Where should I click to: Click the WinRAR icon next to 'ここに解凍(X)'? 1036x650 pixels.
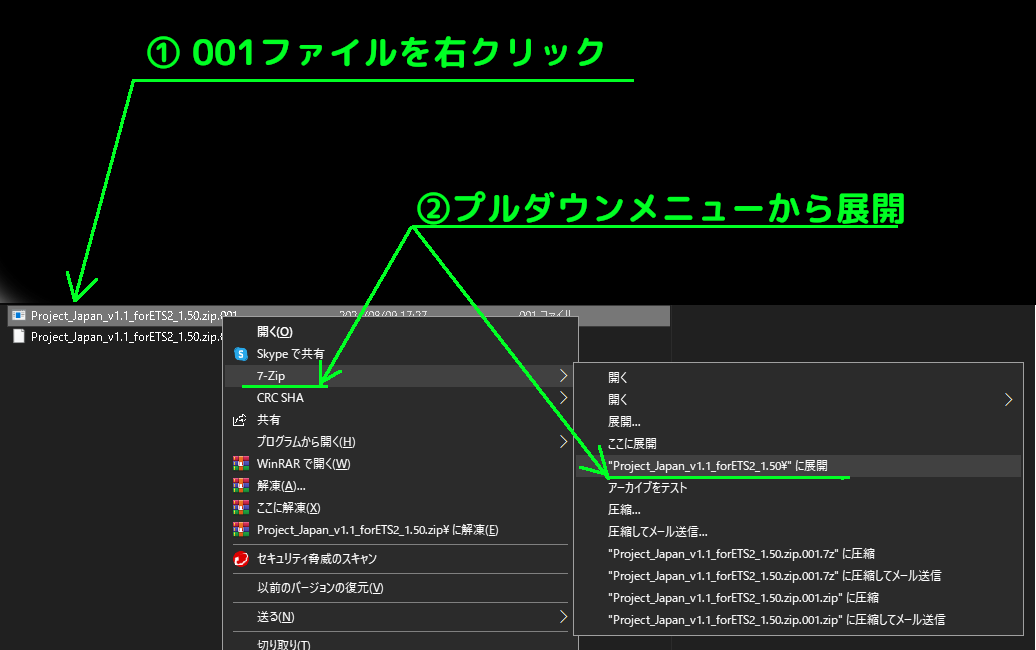pos(240,507)
